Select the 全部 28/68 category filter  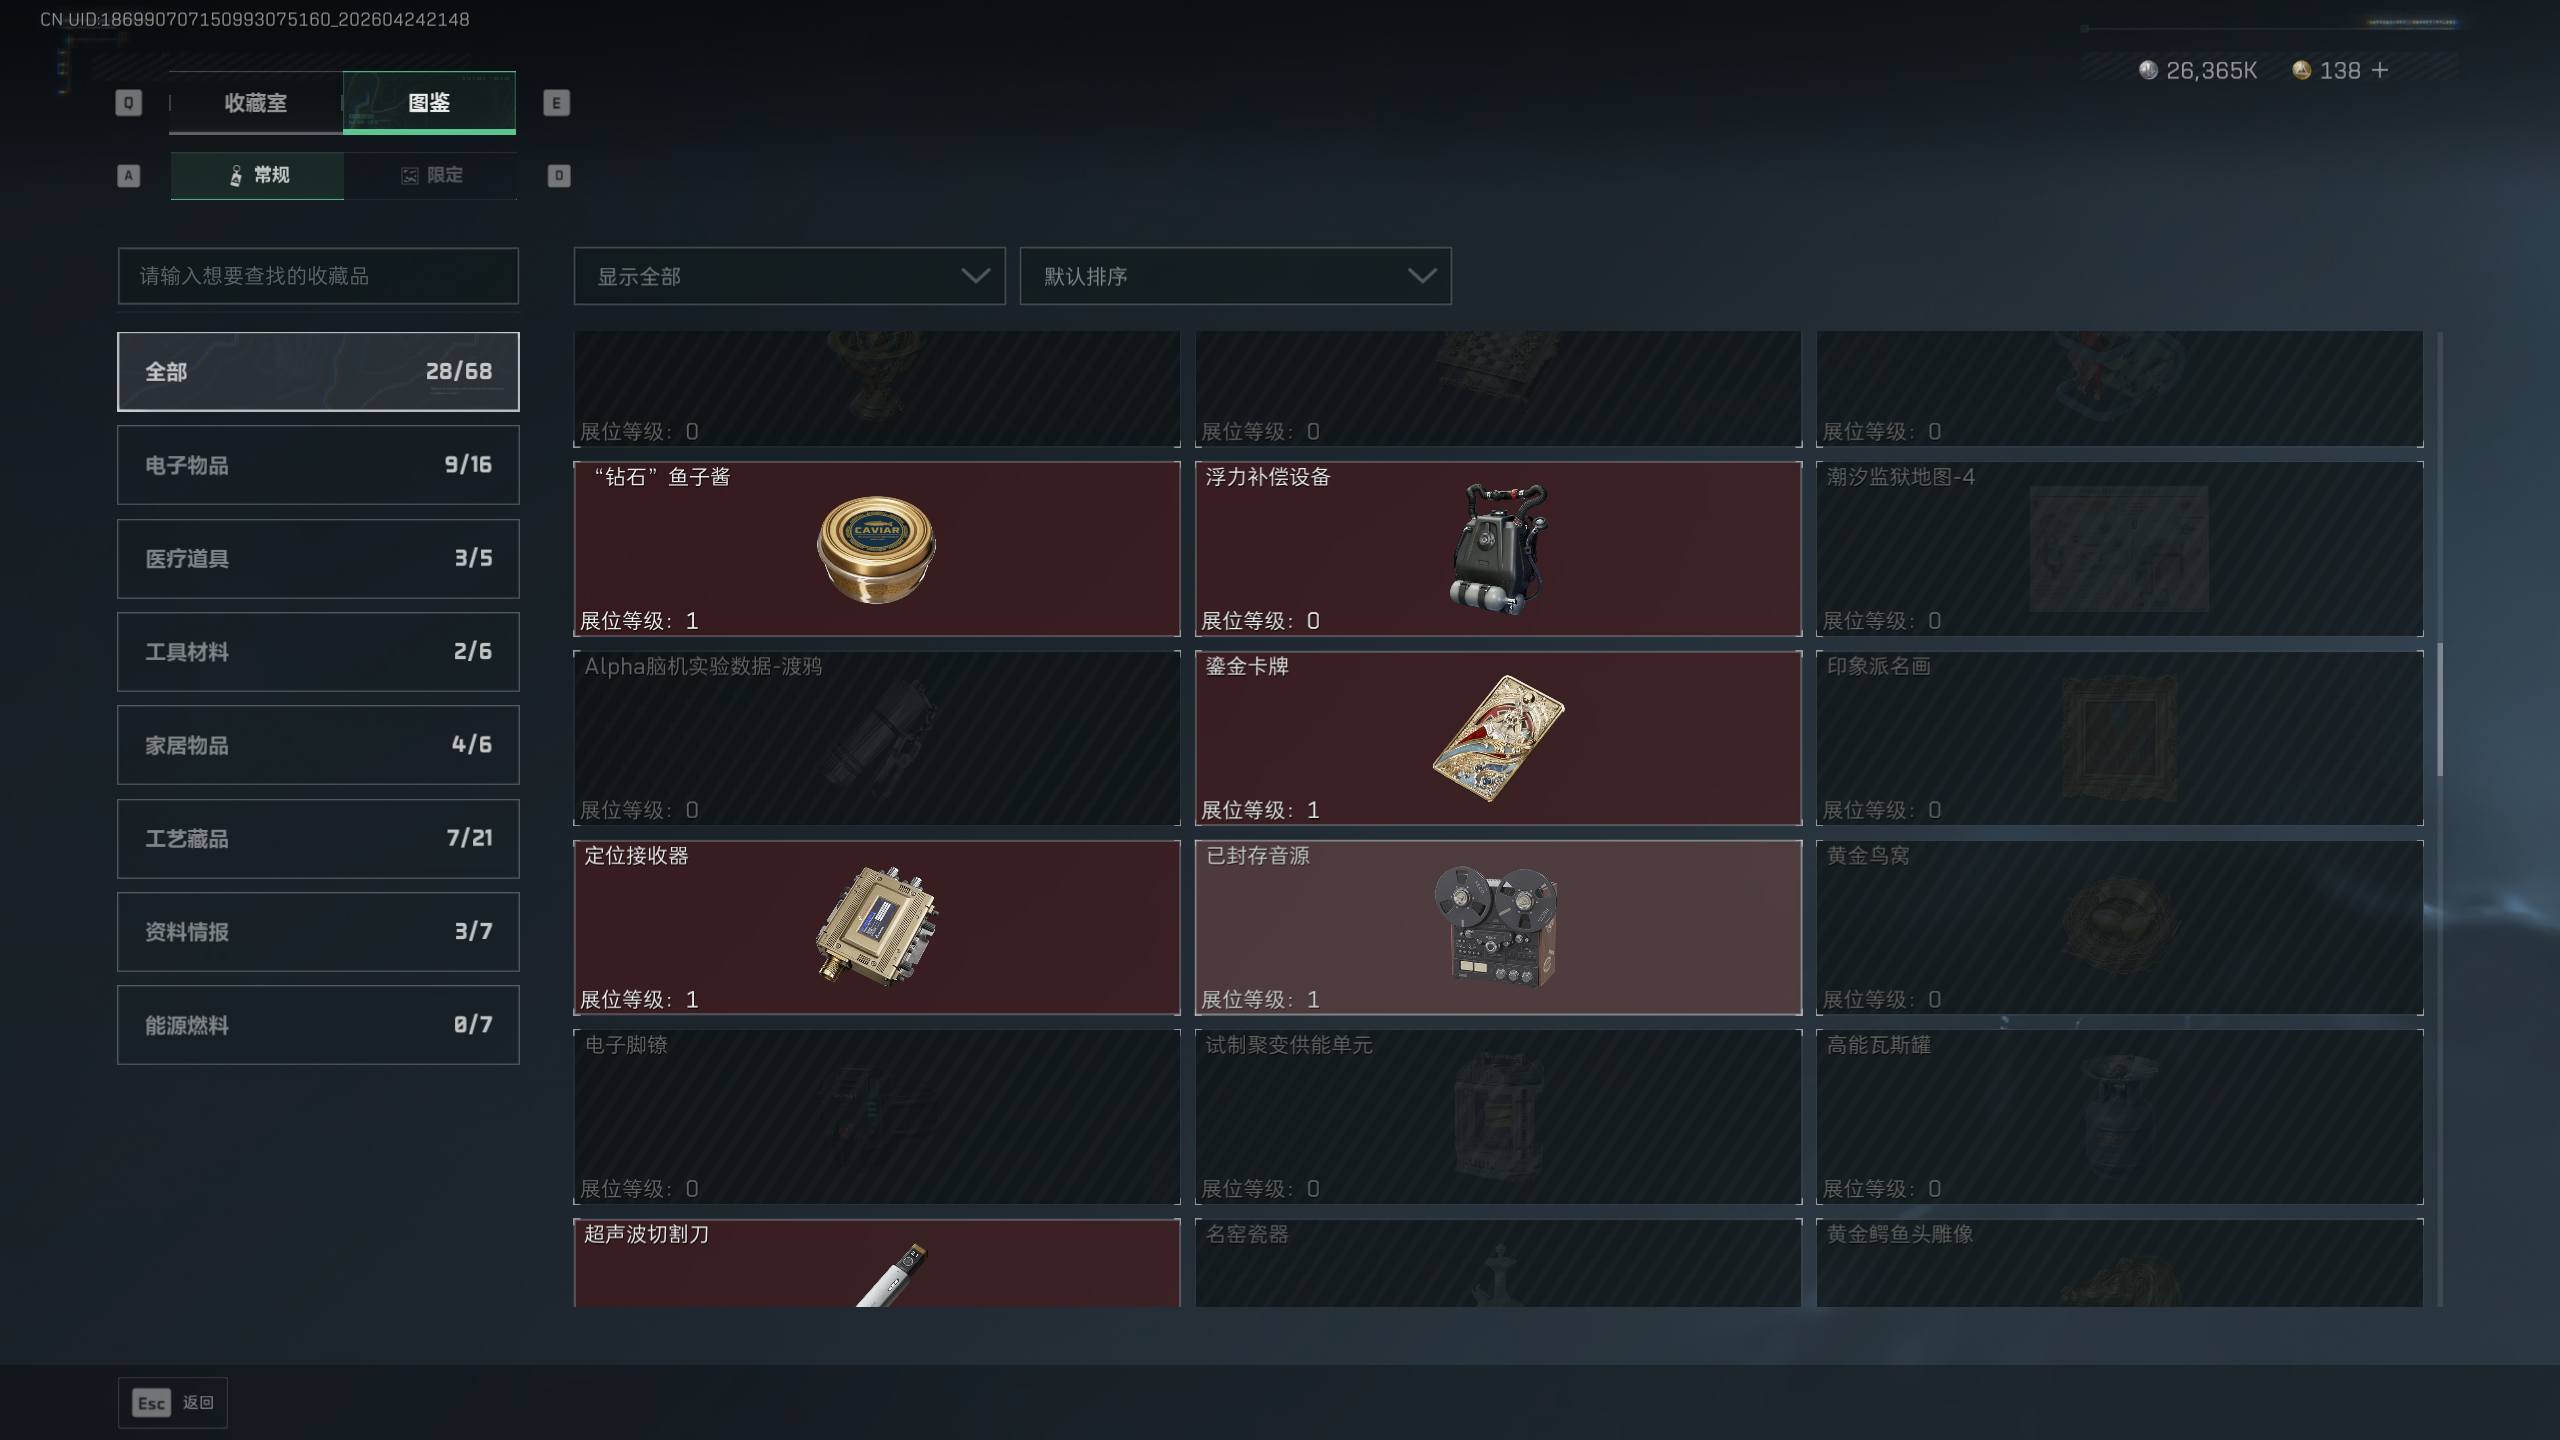tap(318, 372)
